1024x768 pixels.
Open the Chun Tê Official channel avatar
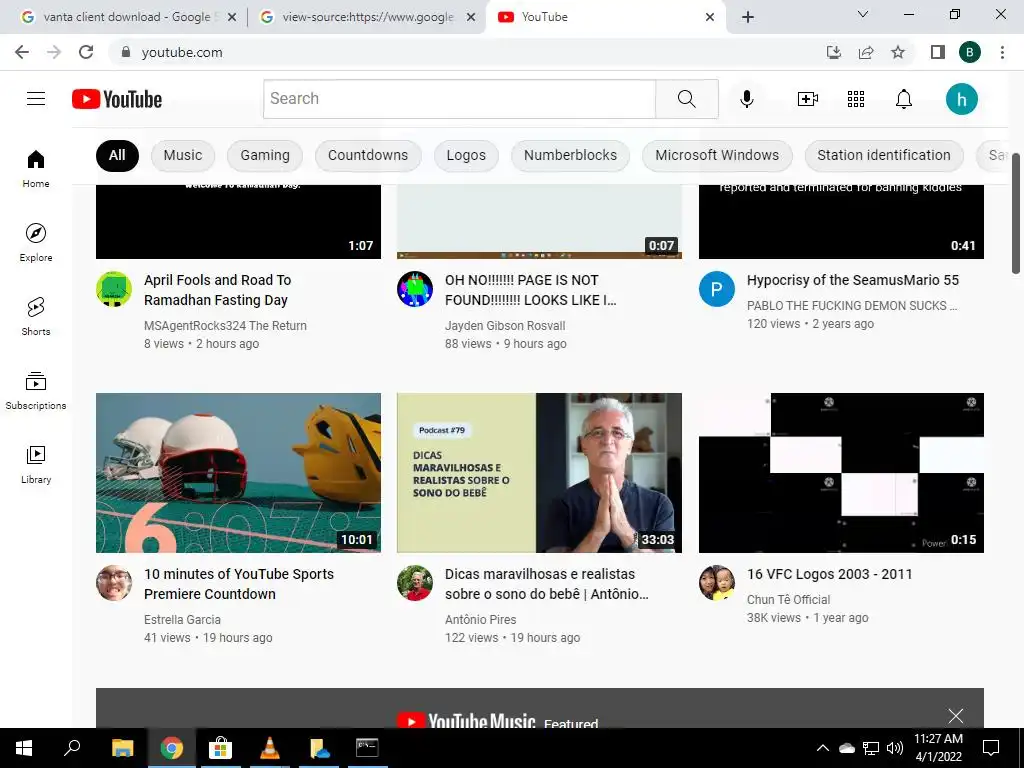click(x=716, y=583)
